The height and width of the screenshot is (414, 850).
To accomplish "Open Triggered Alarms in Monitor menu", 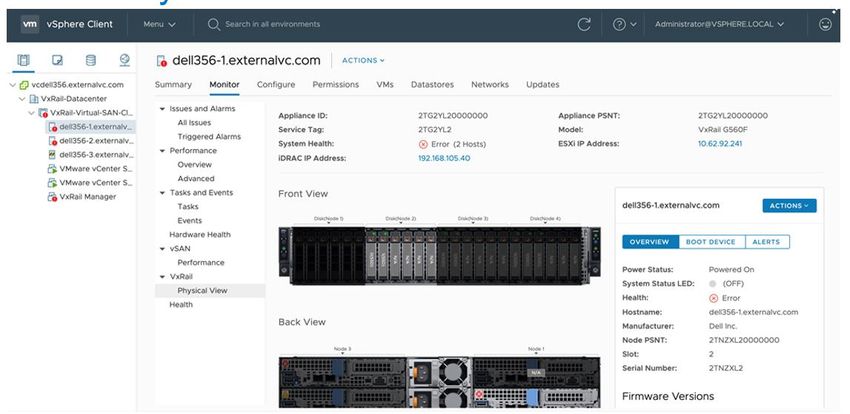I will click(209, 137).
